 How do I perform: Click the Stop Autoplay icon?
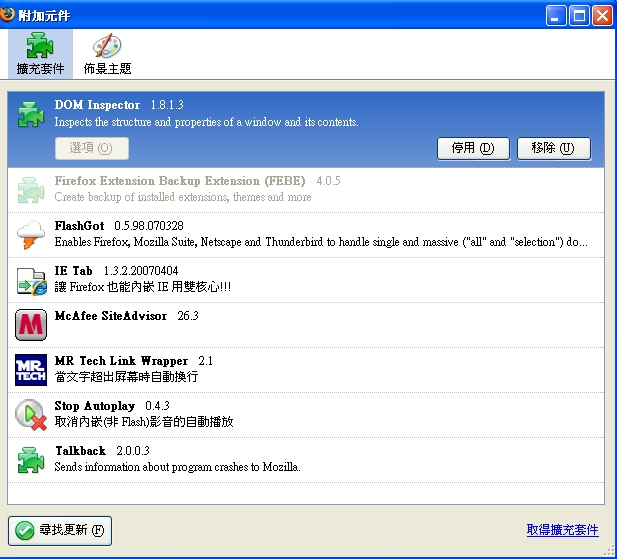[31, 415]
